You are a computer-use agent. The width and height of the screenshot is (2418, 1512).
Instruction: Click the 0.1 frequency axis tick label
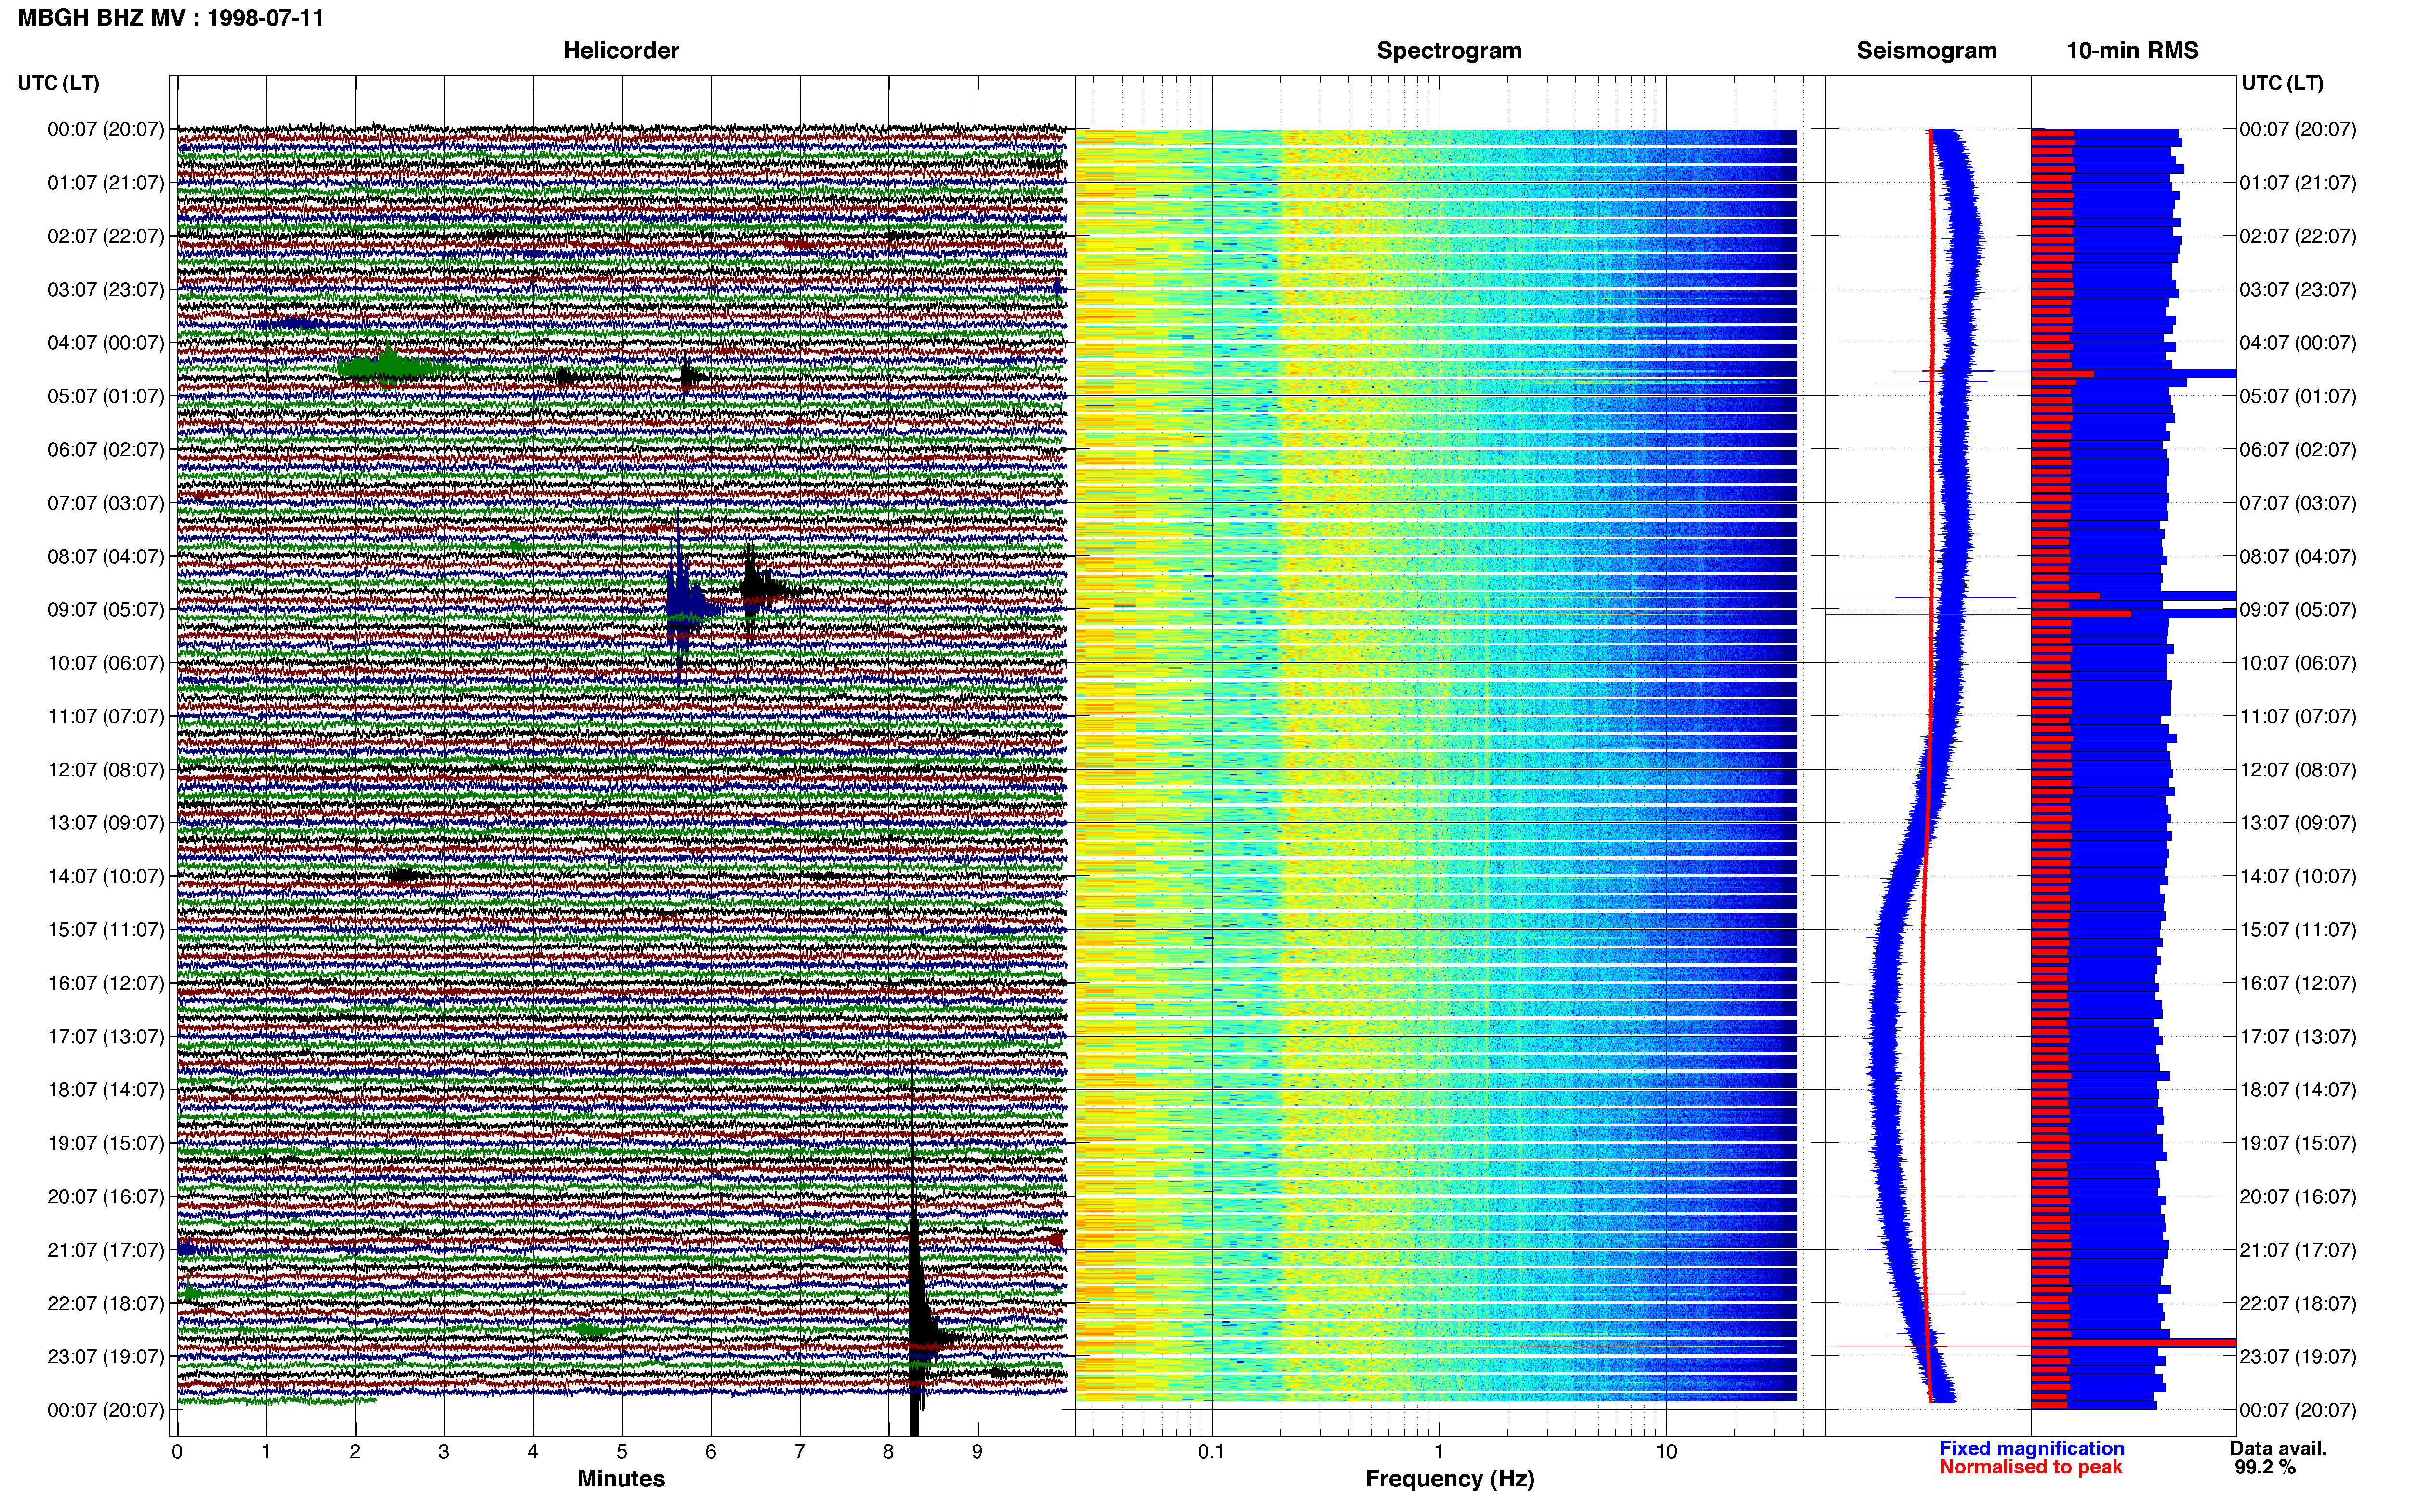point(1211,1451)
